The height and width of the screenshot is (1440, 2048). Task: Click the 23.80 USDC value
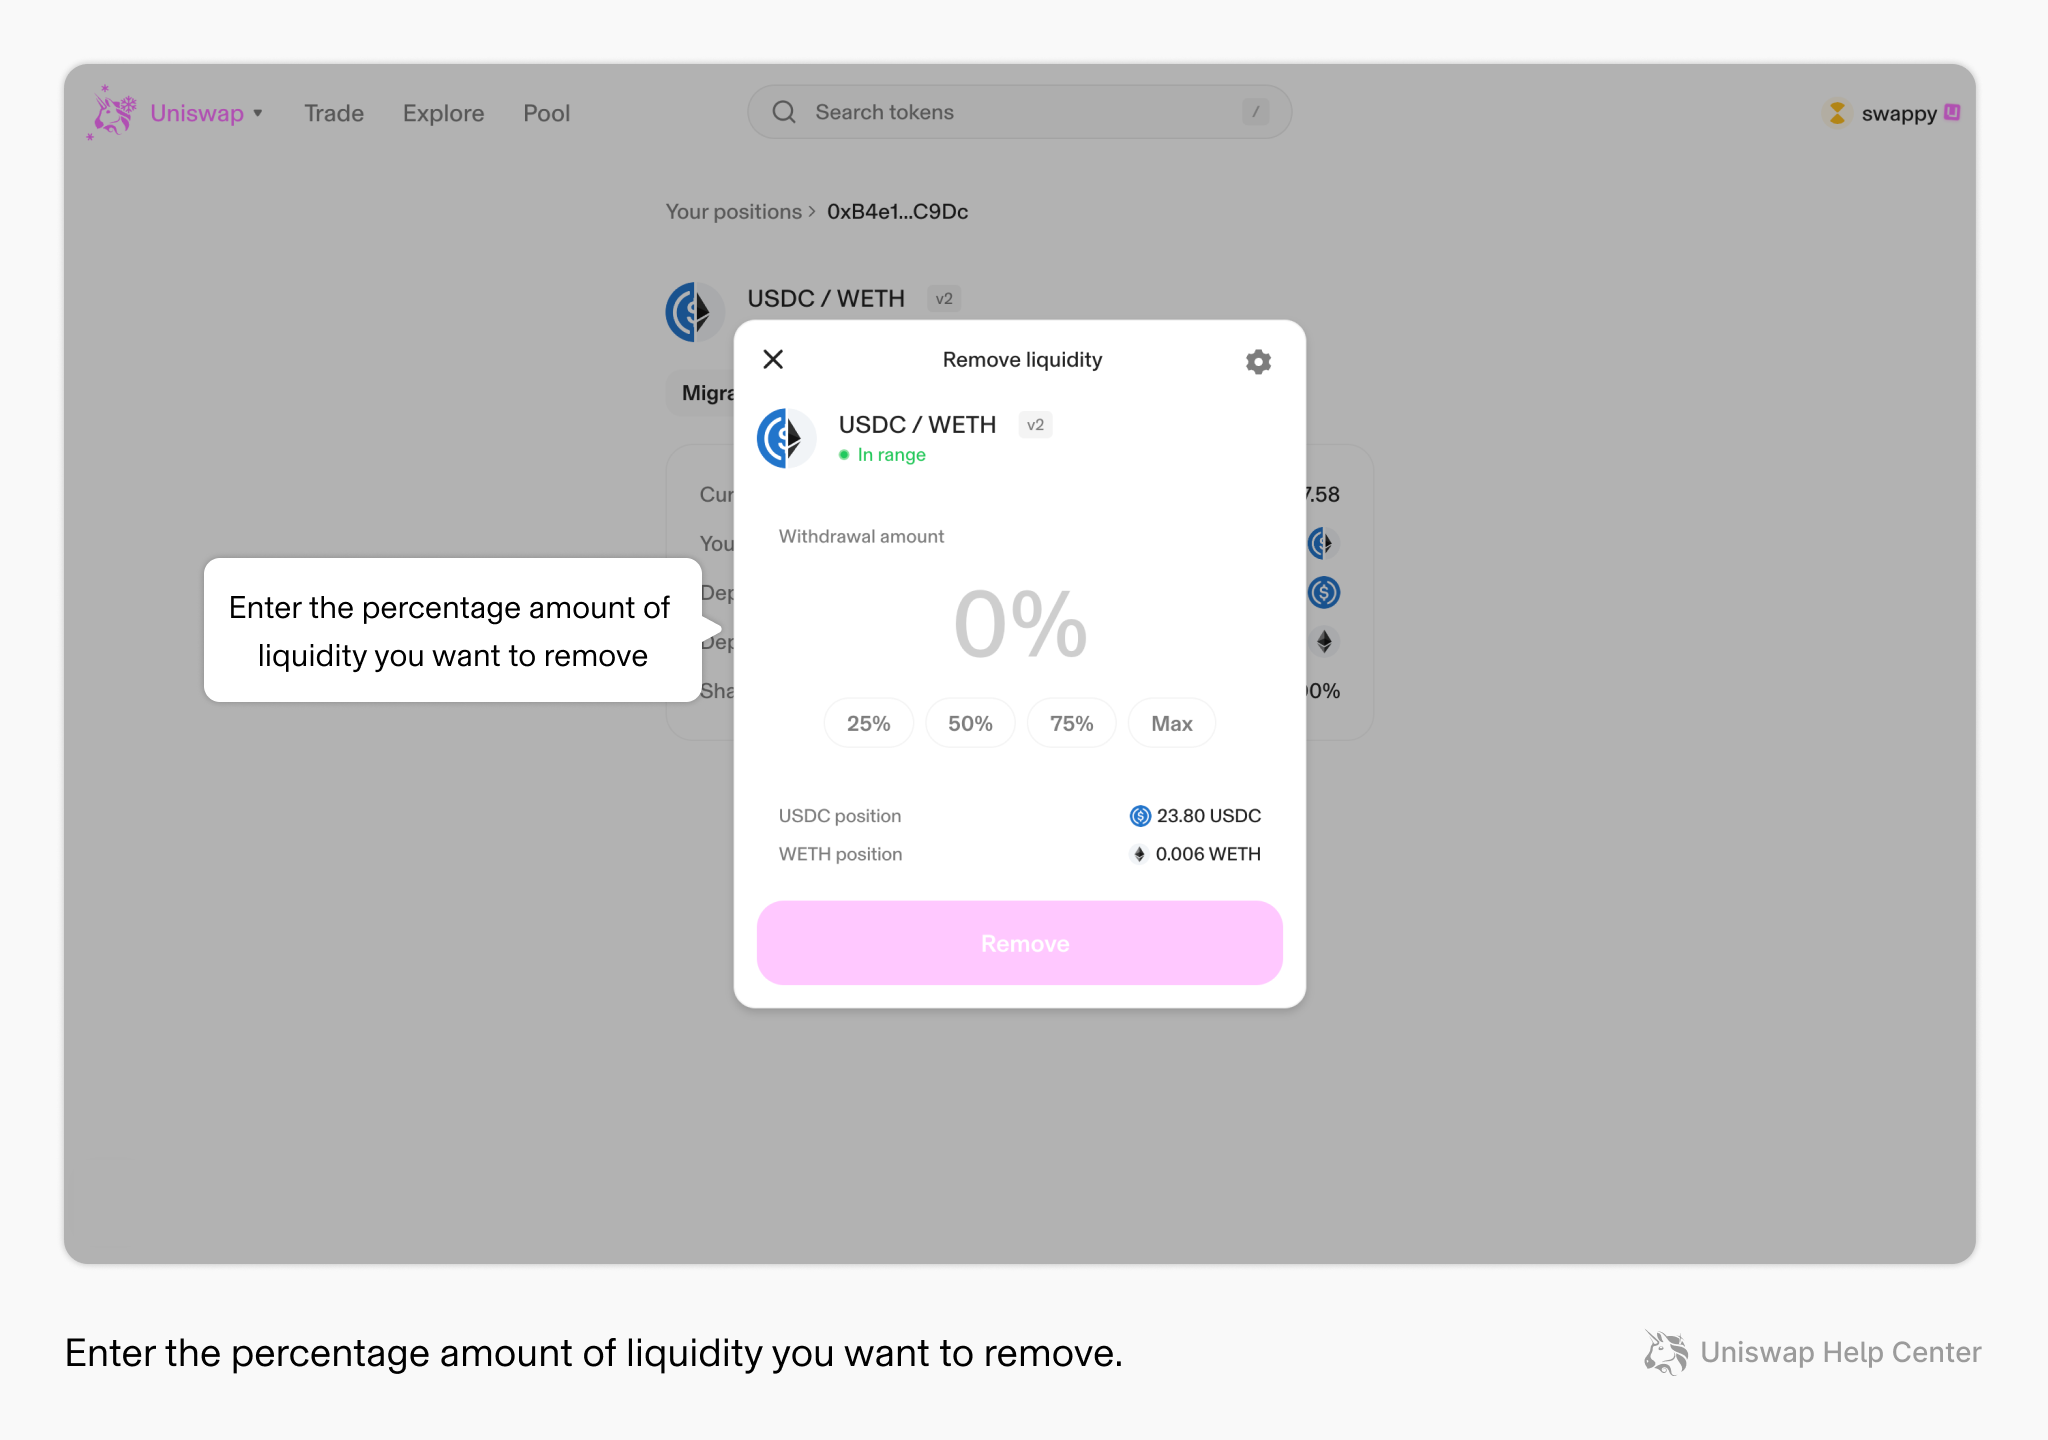[x=1209, y=816]
